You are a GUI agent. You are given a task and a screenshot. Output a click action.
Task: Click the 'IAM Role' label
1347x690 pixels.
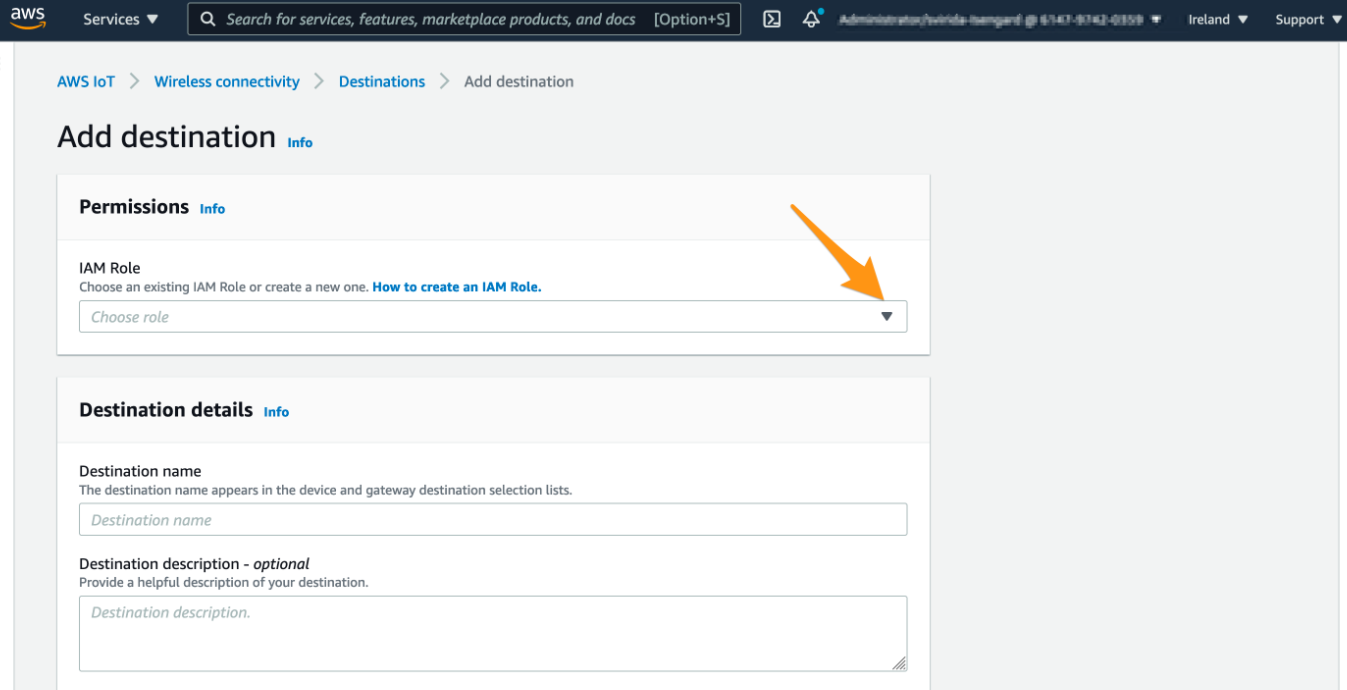(x=110, y=268)
